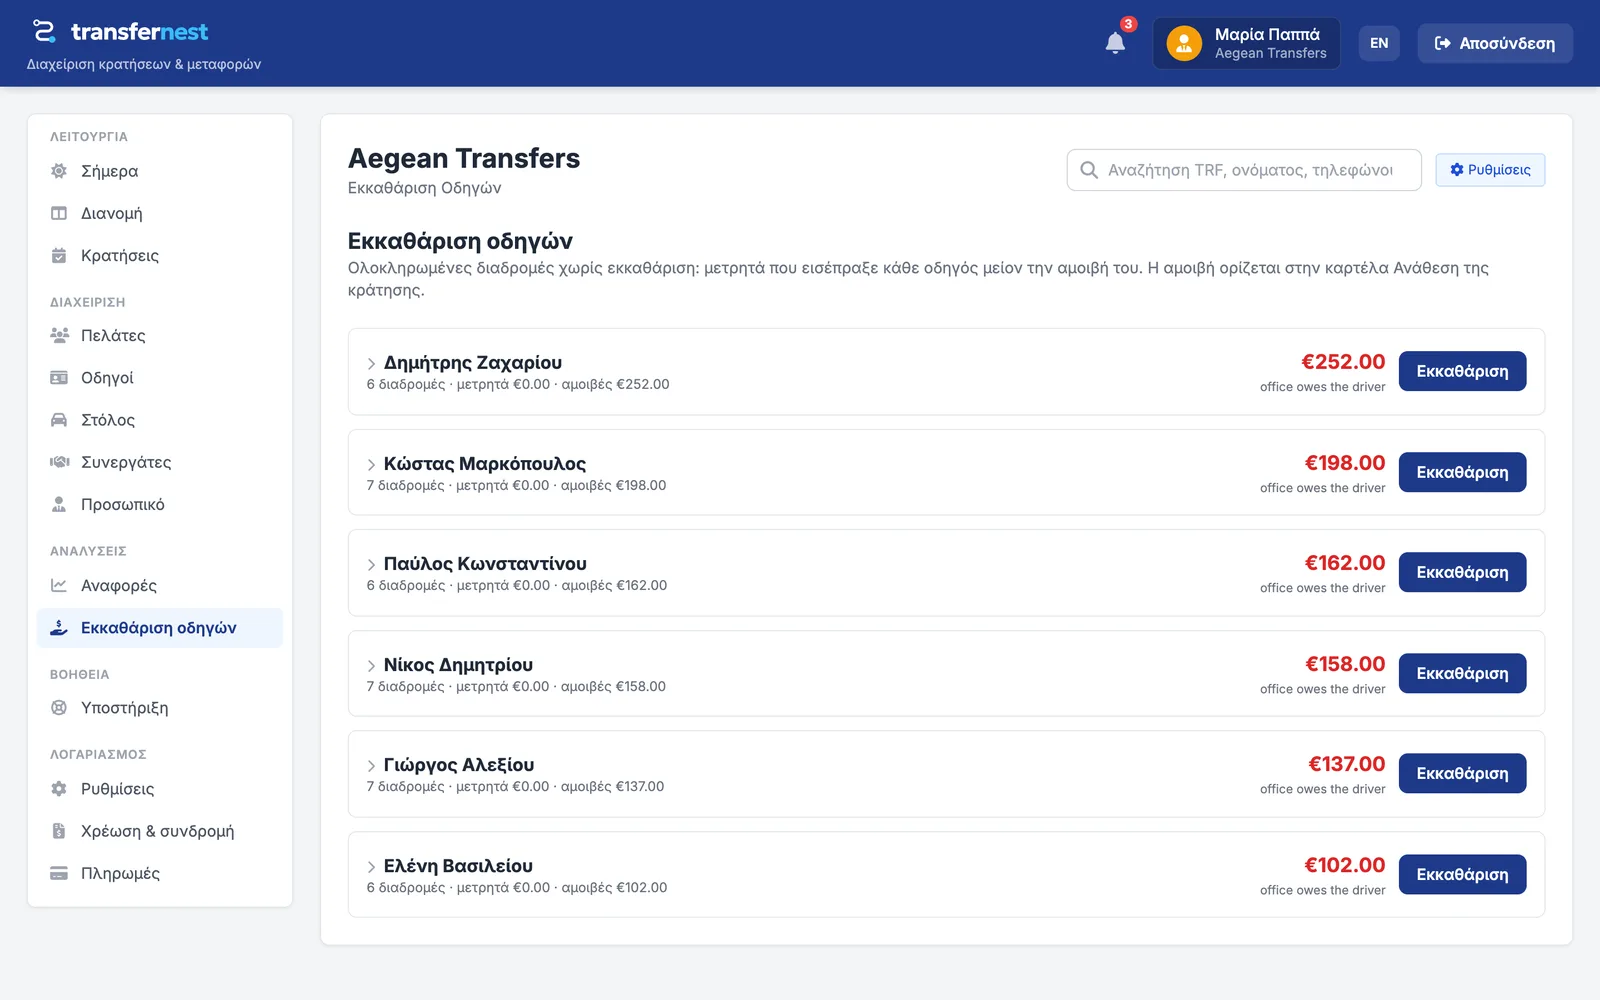Focus the Αναζήτηση TRF search field
1600x1000 pixels.
coord(1244,170)
